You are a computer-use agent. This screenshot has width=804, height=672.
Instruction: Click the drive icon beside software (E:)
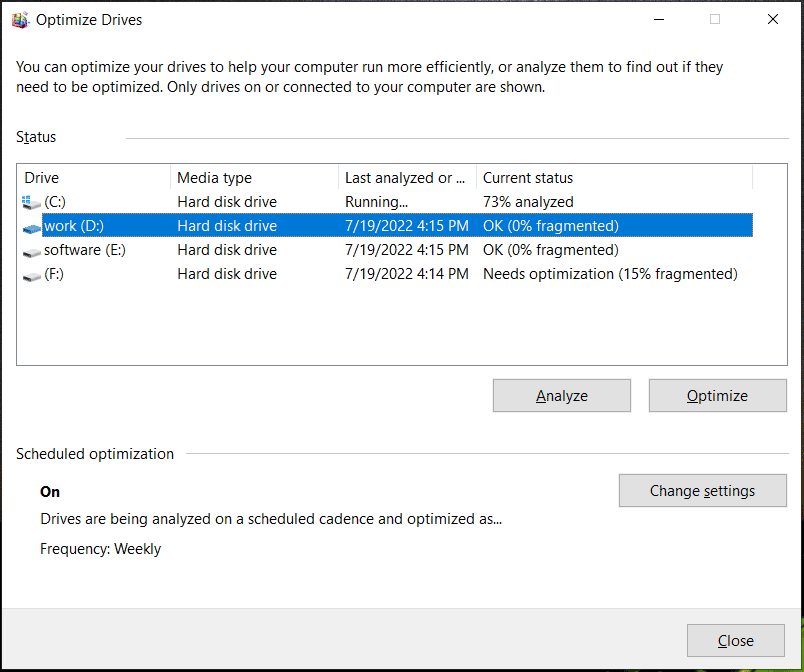pyautogui.click(x=31, y=249)
